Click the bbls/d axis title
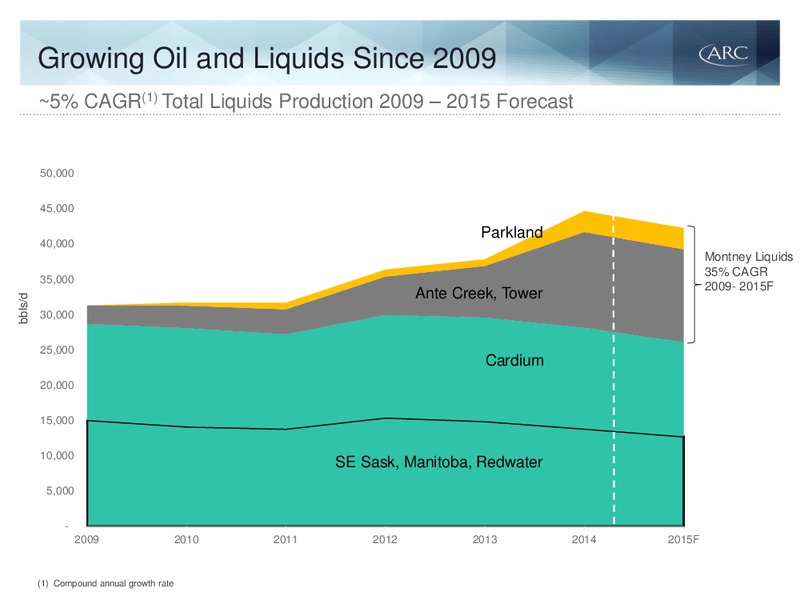The image size is (800, 600). (x=23, y=308)
